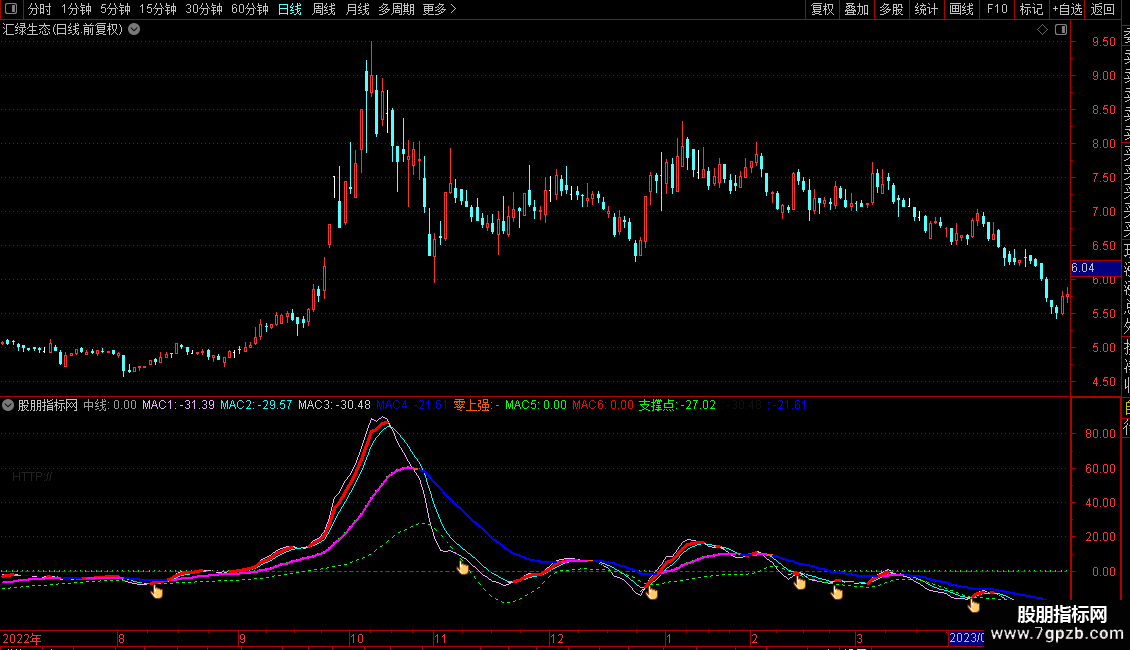Screen dimensions: 1130x650
Task: Click the last hand signal marker near 2023 date
Action: (x=974, y=605)
